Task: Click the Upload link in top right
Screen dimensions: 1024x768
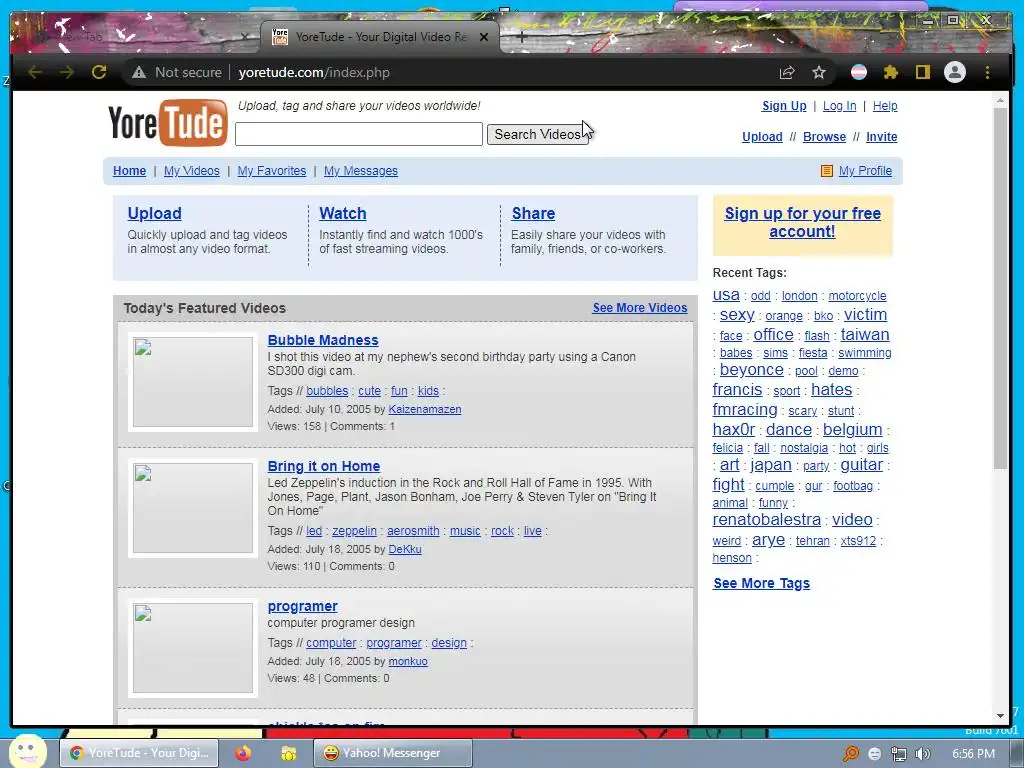Action: 762,136
